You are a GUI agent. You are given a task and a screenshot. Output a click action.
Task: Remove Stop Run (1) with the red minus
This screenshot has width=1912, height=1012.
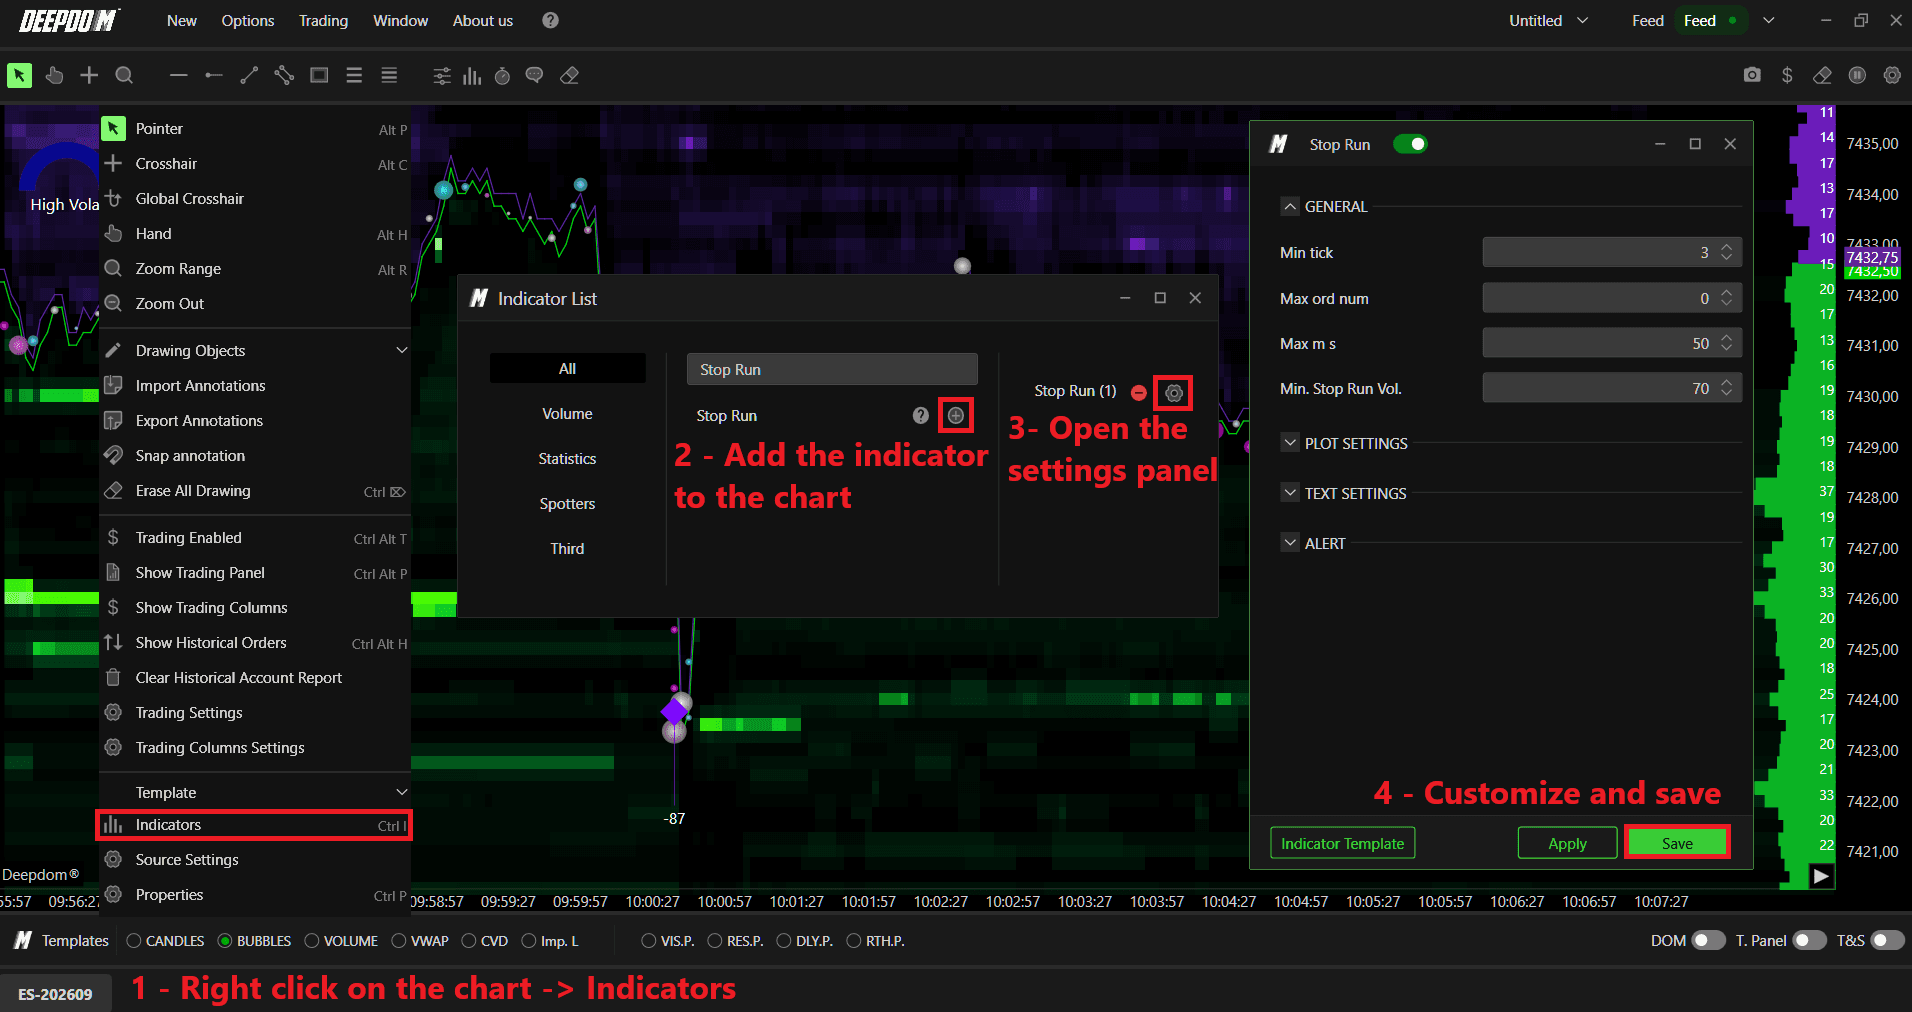1139,393
